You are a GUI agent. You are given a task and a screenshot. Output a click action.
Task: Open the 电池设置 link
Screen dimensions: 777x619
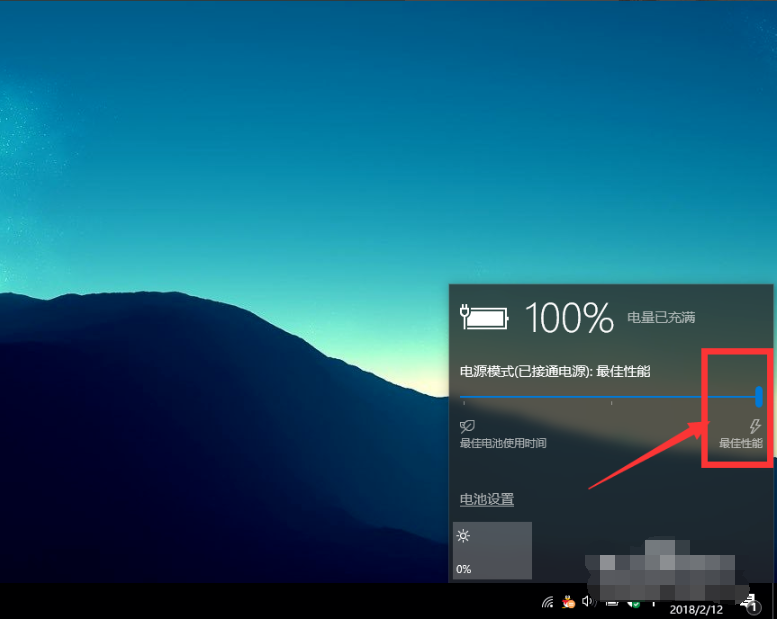pos(487,499)
